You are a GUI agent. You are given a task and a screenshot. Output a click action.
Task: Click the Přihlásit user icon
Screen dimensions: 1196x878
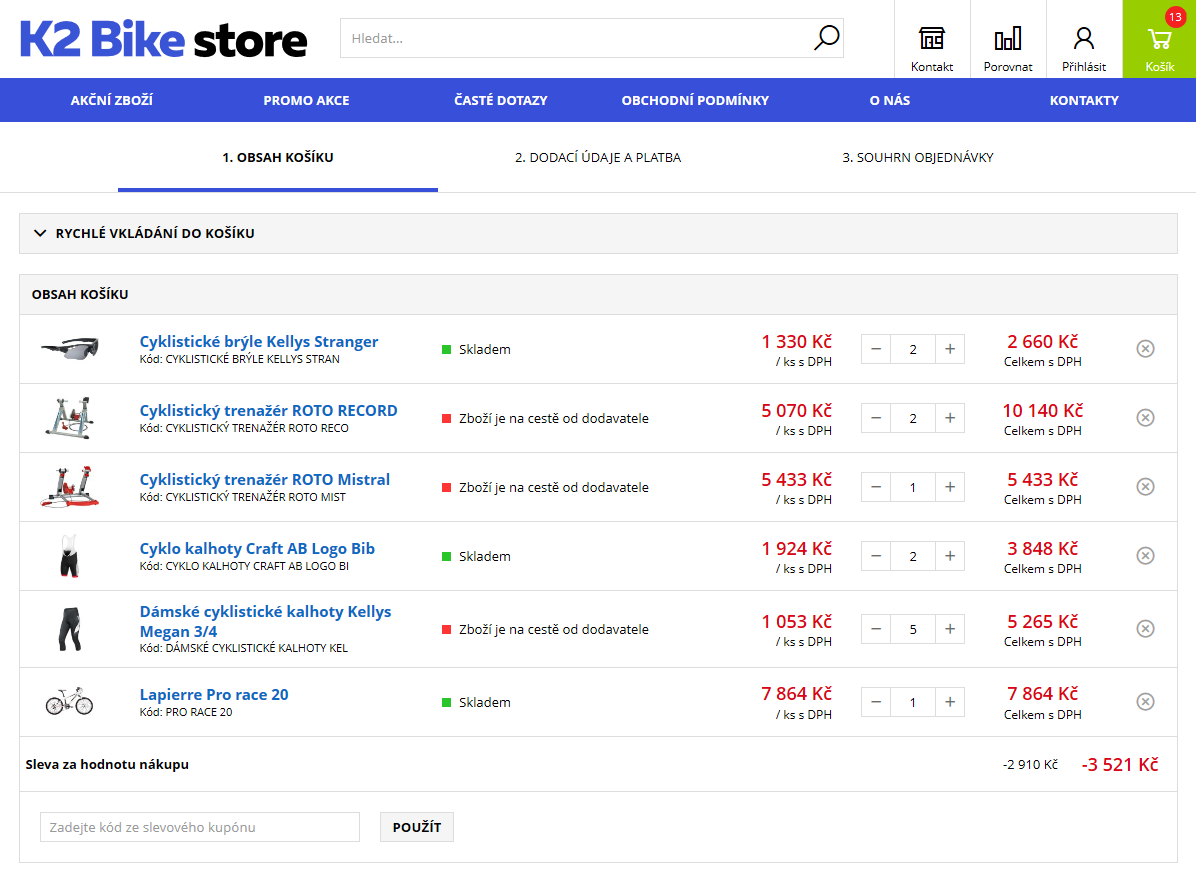click(x=1083, y=39)
